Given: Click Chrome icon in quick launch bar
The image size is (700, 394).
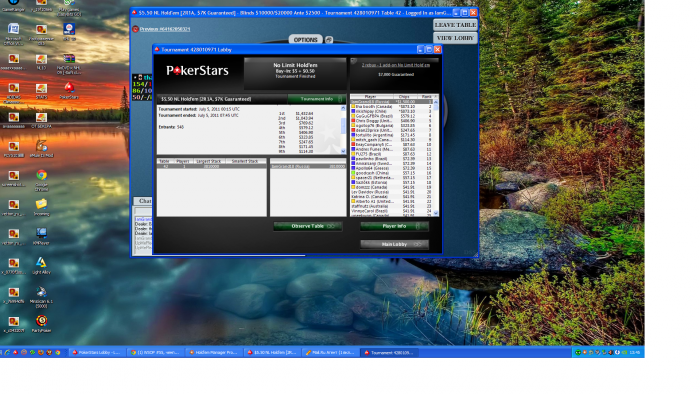Looking at the screenshot, I should (58, 353).
